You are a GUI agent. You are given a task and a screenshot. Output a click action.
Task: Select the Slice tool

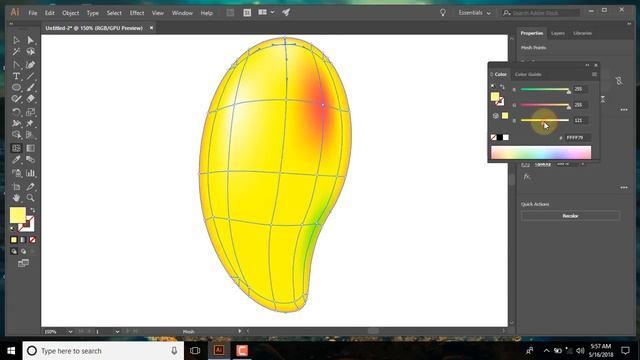click(x=31, y=187)
